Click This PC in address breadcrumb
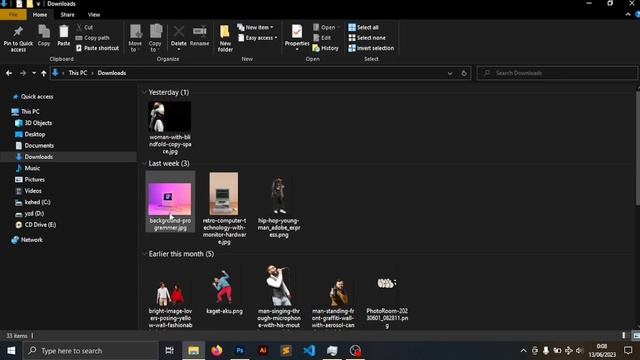This screenshot has height=360, width=640. click(x=78, y=73)
